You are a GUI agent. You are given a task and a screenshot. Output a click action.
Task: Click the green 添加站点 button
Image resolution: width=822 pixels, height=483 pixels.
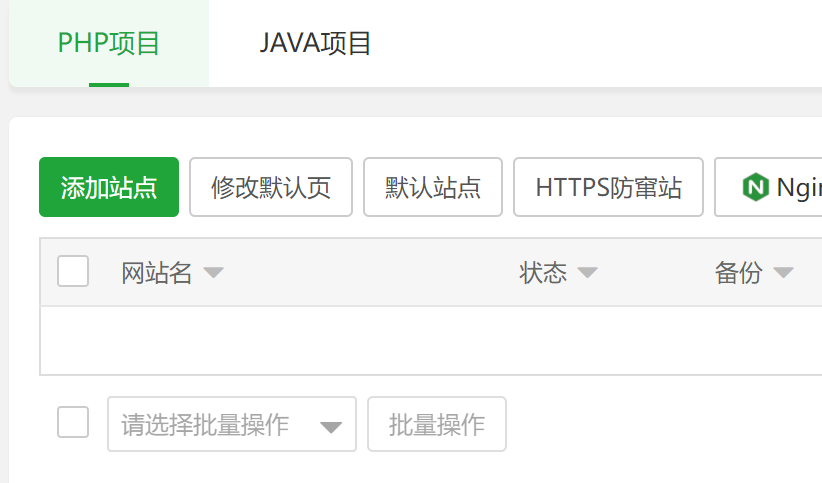[109, 187]
